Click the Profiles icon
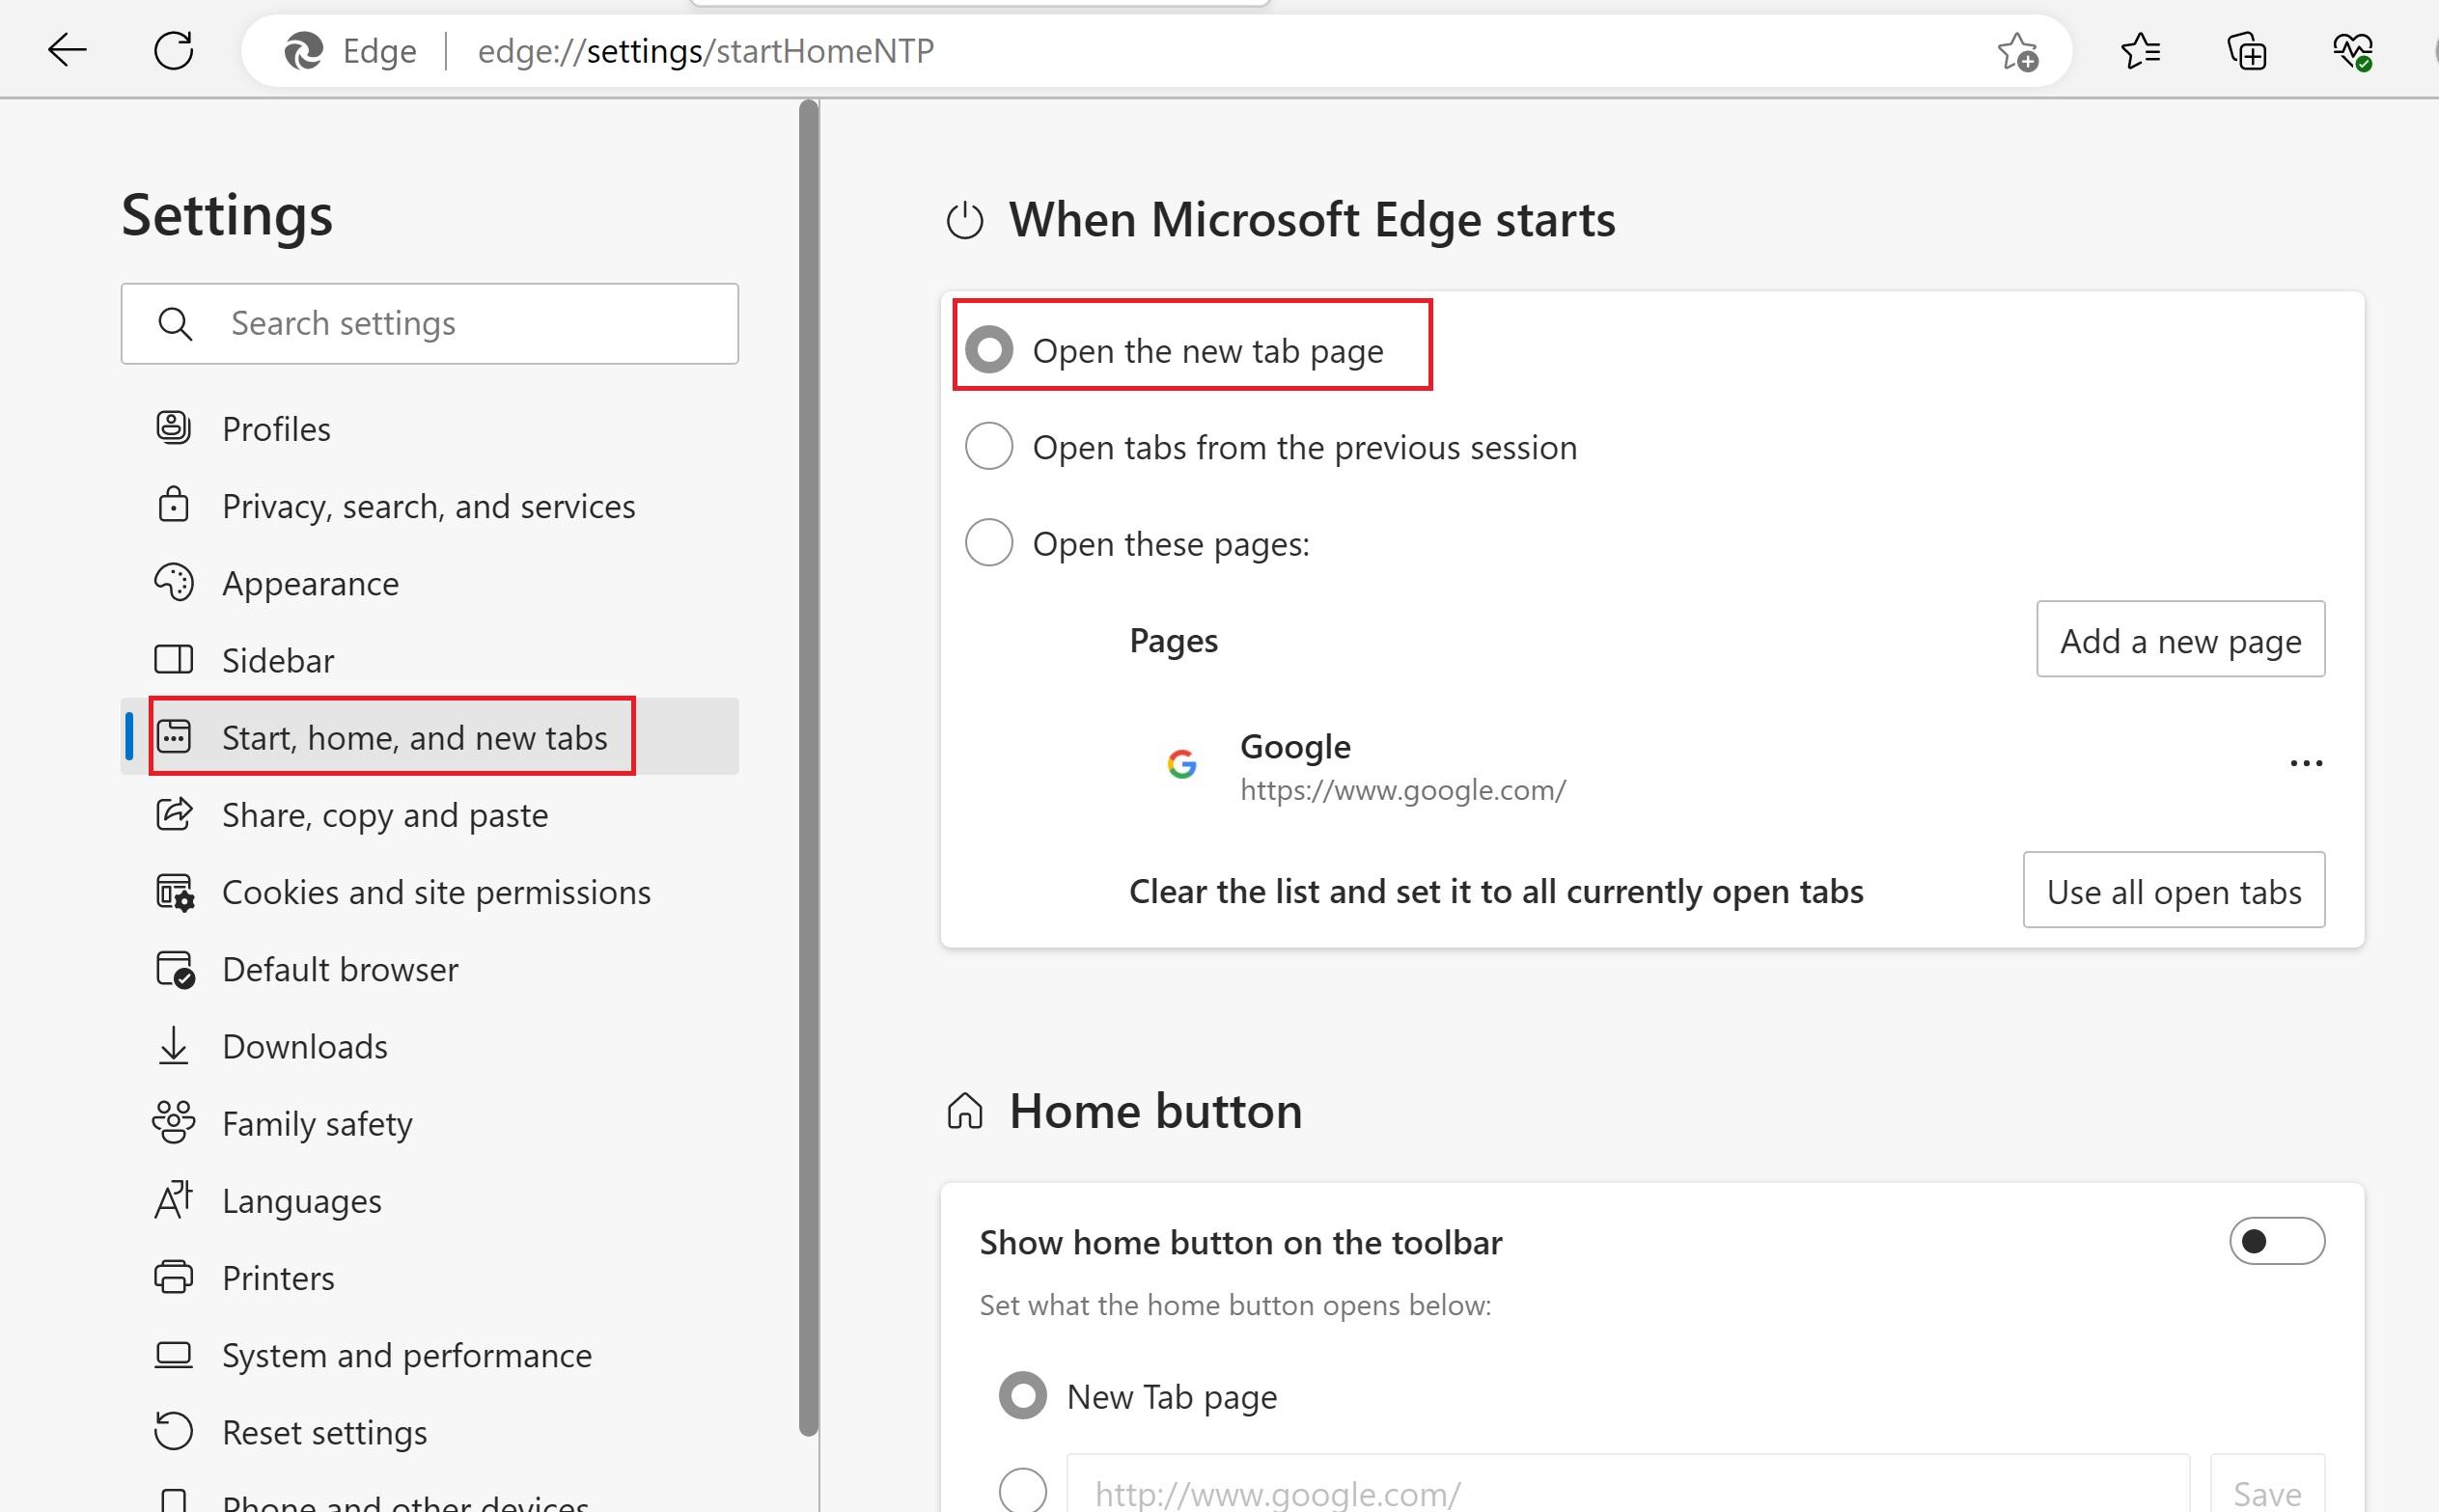2439x1512 pixels. (x=174, y=428)
